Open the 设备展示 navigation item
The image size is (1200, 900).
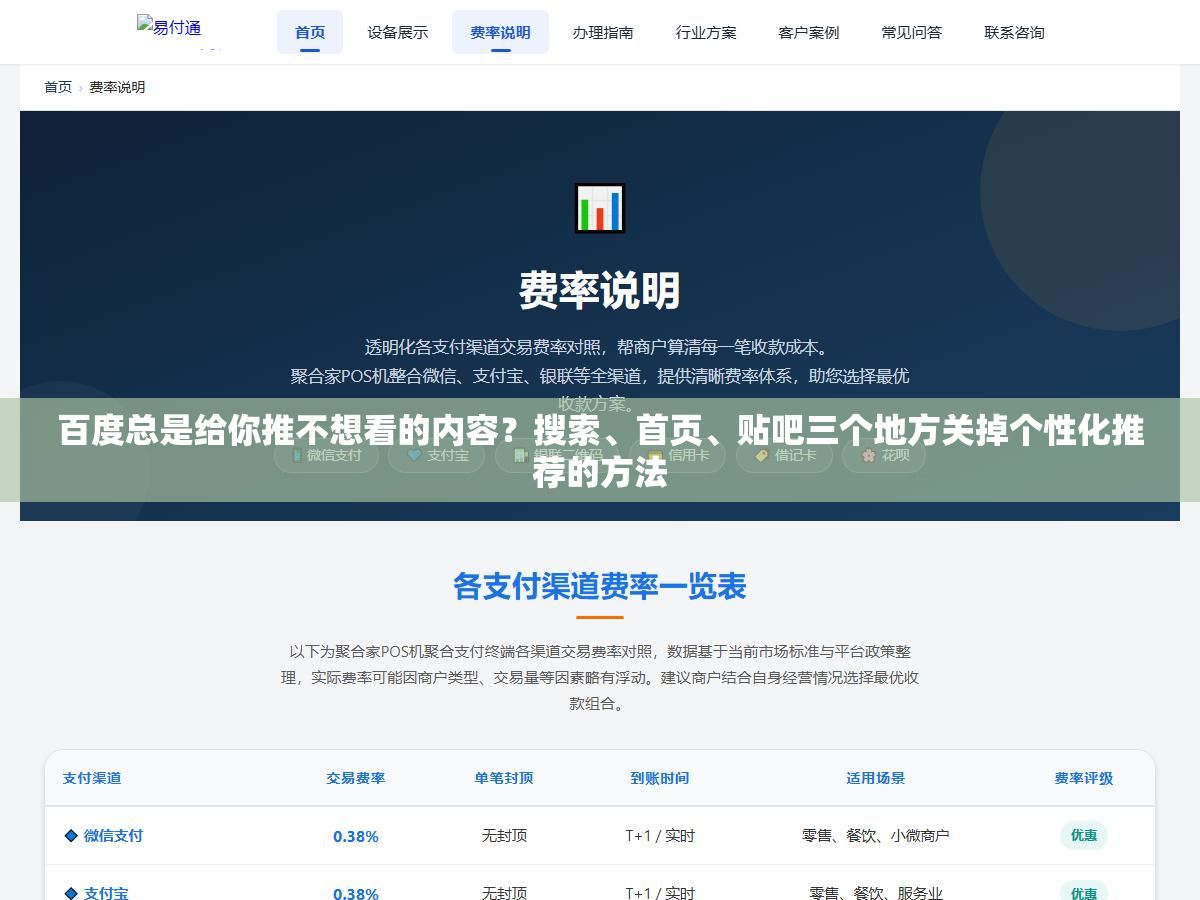click(397, 32)
